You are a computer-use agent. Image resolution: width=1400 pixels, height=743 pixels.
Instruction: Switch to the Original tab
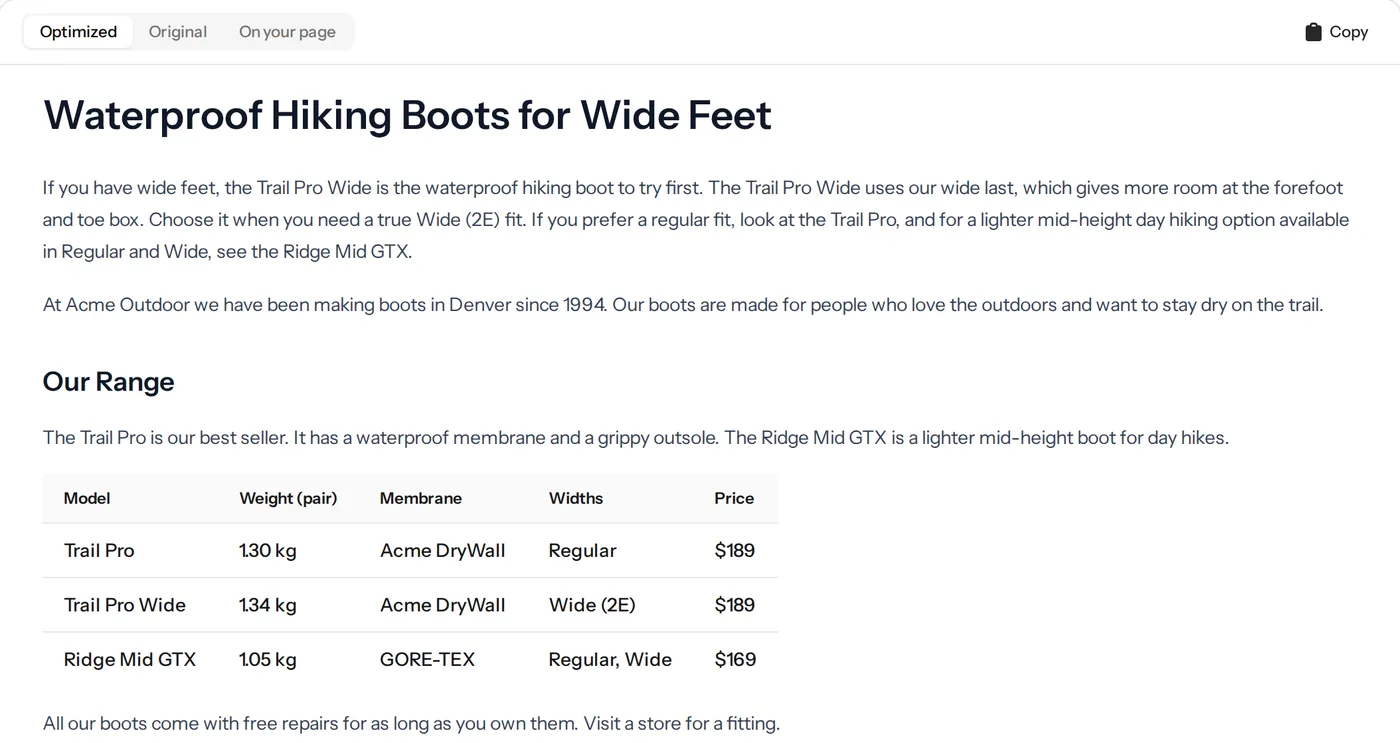point(178,32)
